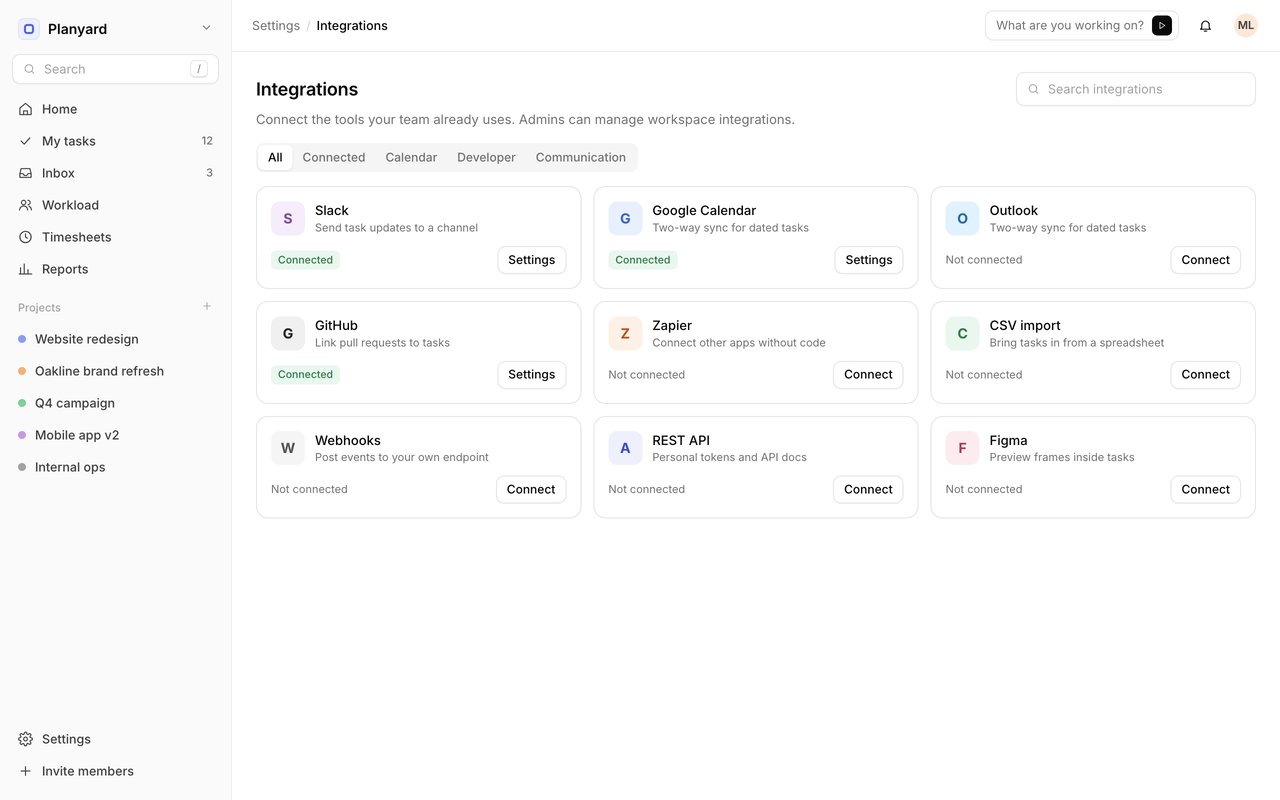Go to Settings breadcrumb link
The image size is (1280, 800).
[x=276, y=26]
